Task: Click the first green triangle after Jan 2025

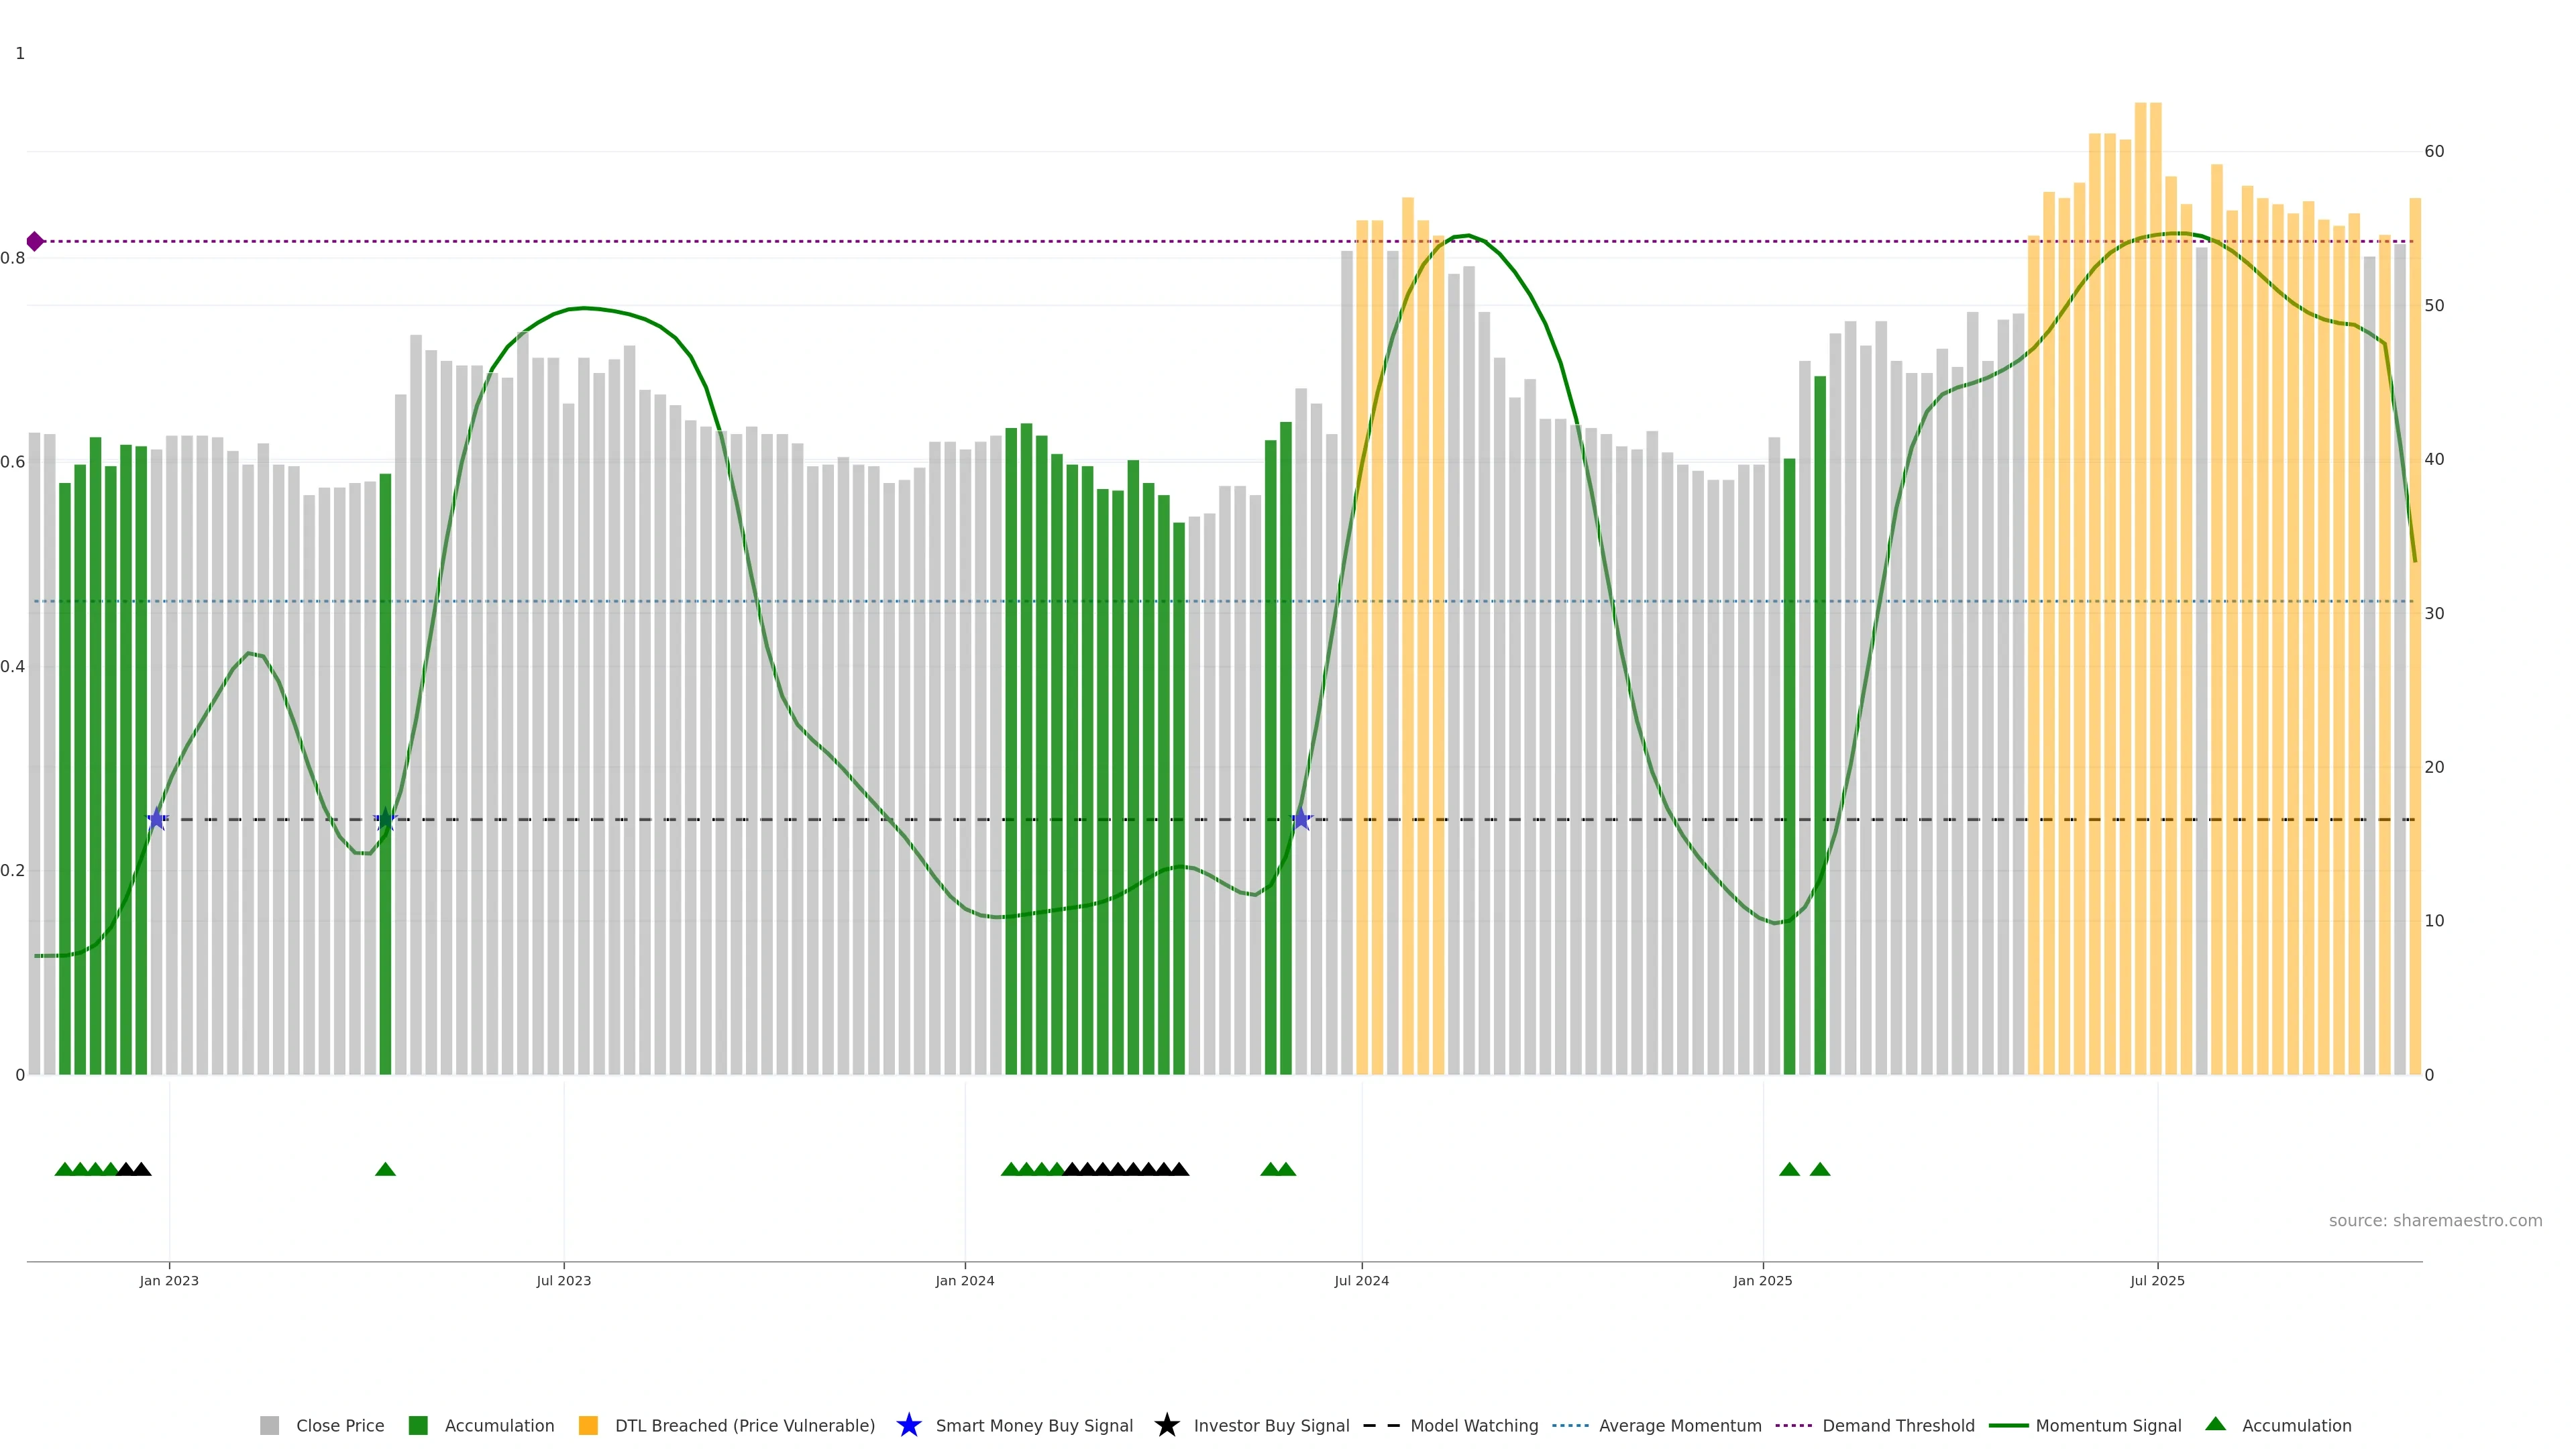Action: 1789,1169
